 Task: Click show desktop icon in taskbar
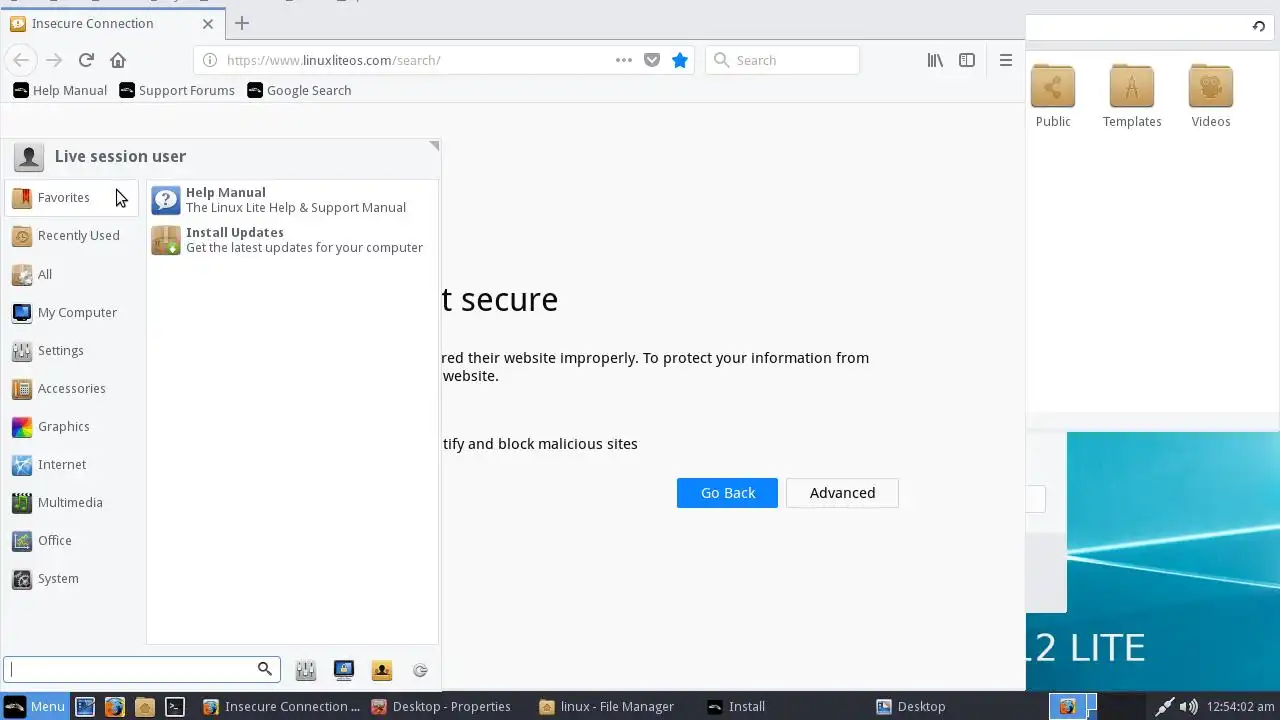coord(85,706)
